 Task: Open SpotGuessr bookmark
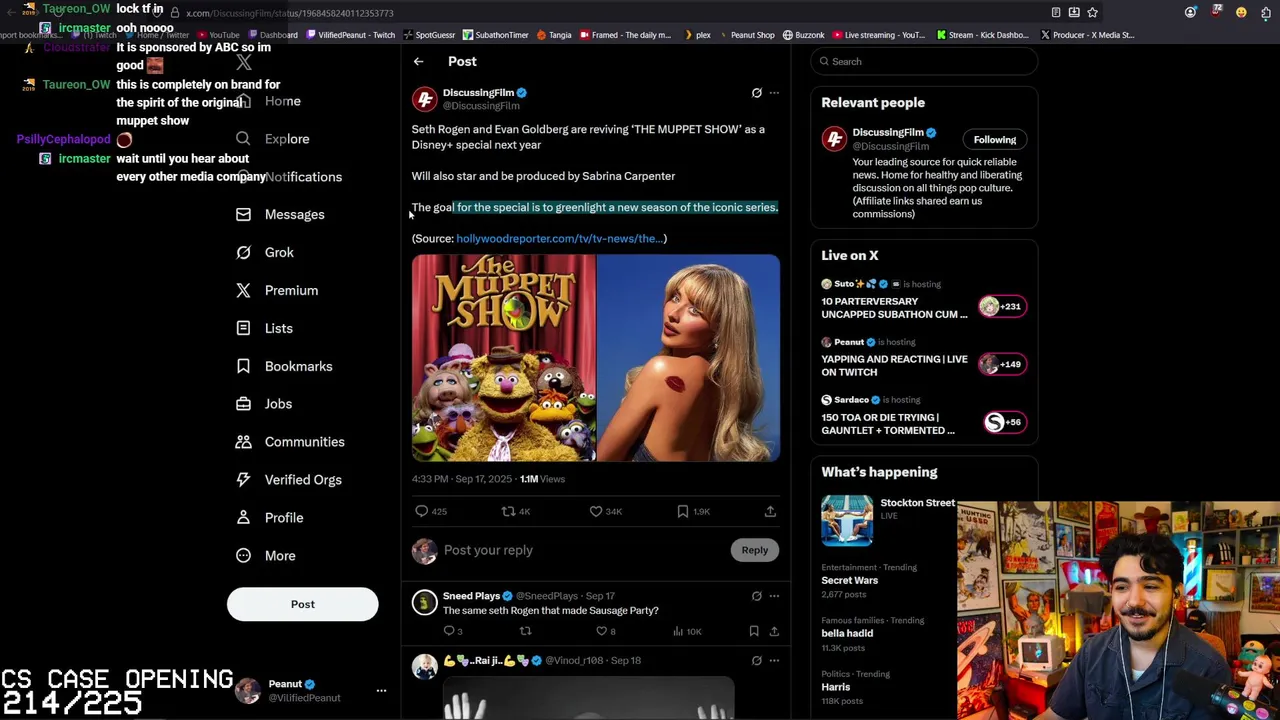point(428,35)
